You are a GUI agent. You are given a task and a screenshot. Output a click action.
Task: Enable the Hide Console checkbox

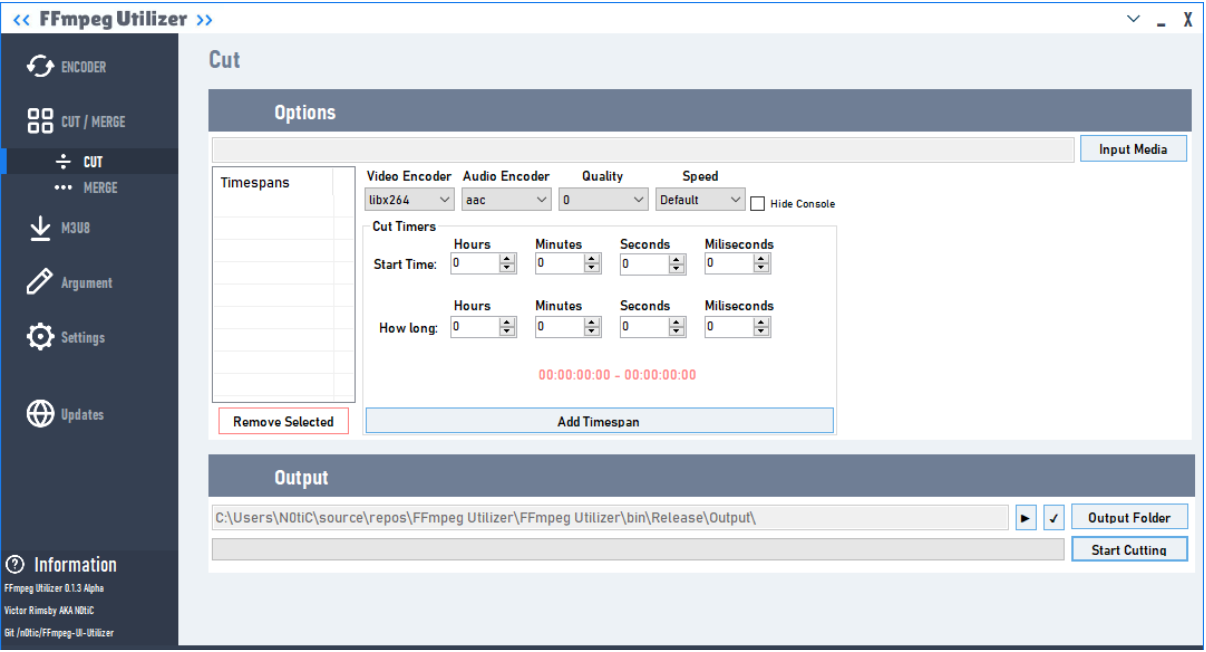757,203
